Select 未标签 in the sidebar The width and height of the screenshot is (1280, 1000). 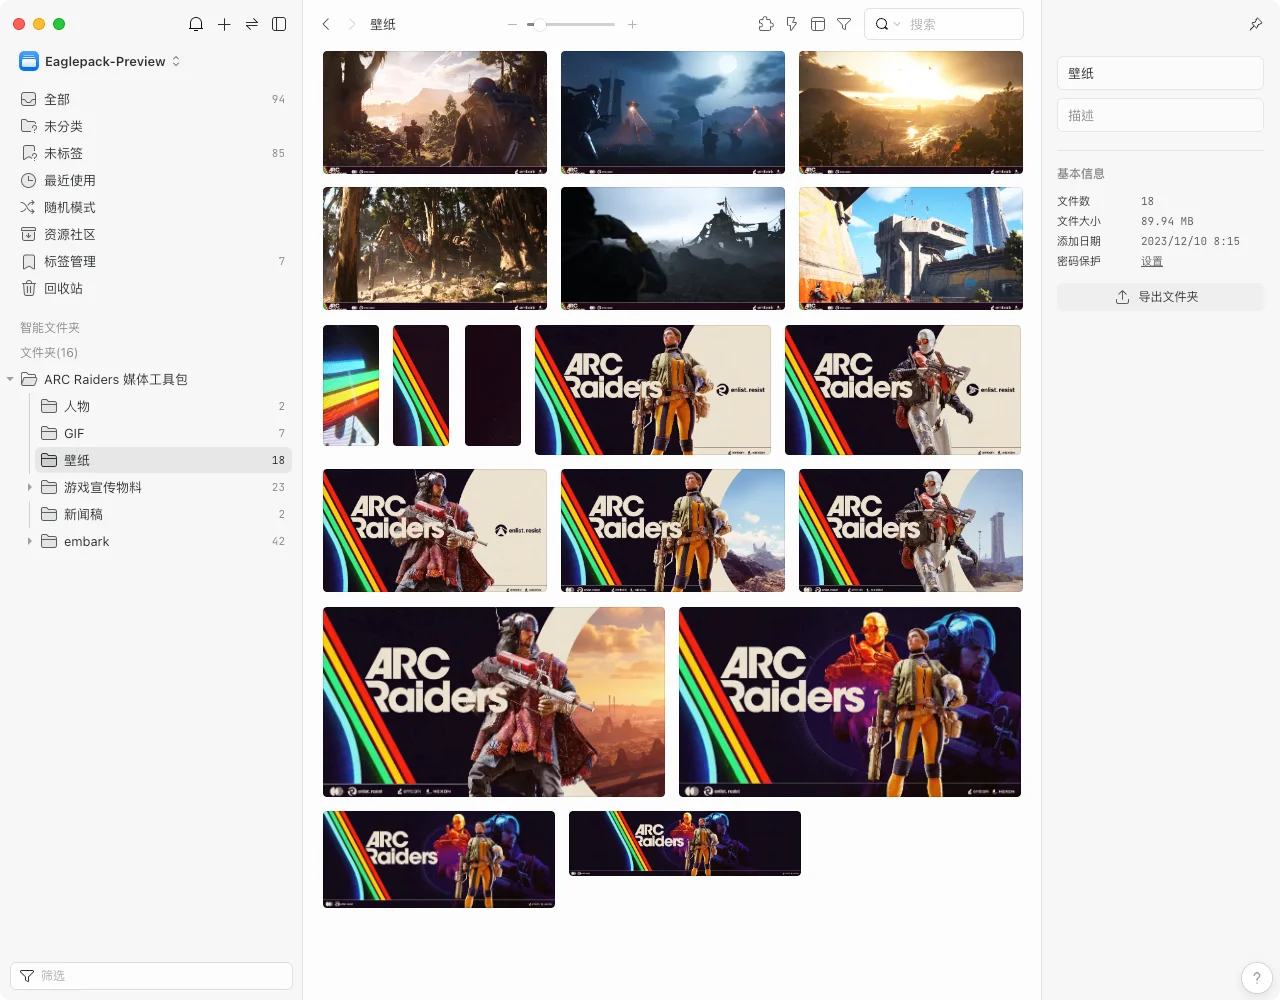(152, 153)
